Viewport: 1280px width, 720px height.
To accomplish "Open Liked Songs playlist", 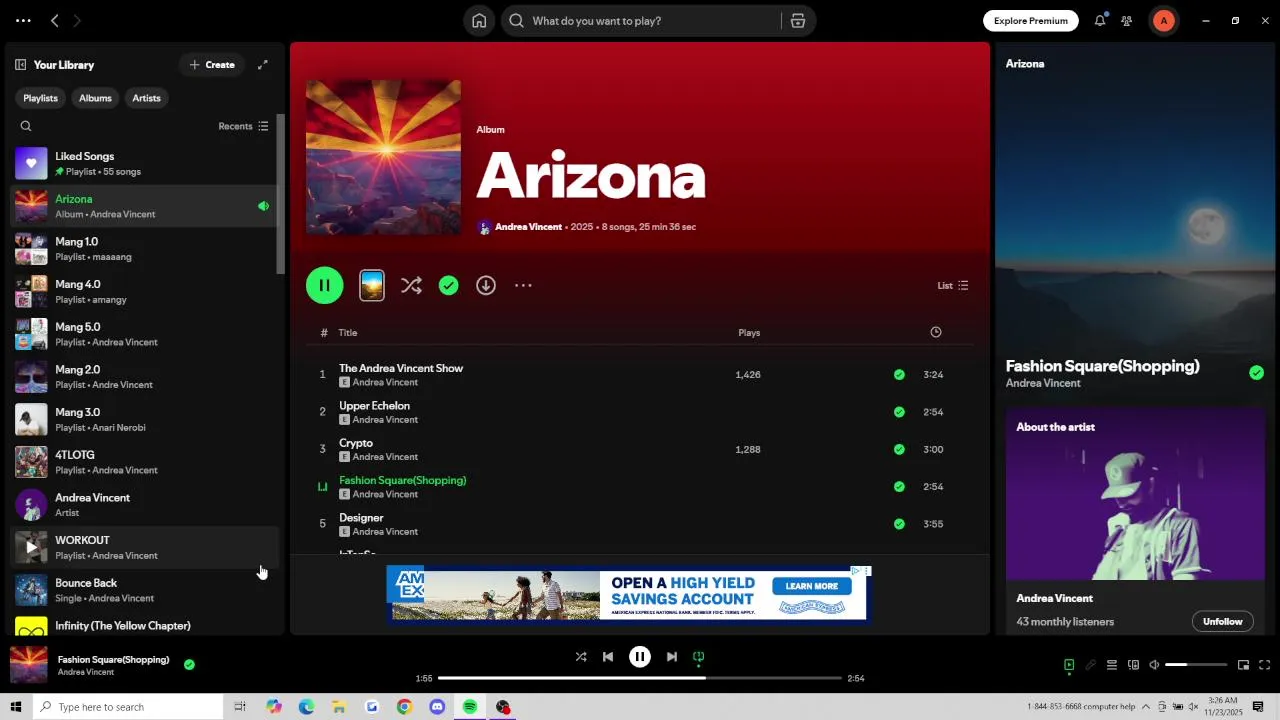I will 145,163.
